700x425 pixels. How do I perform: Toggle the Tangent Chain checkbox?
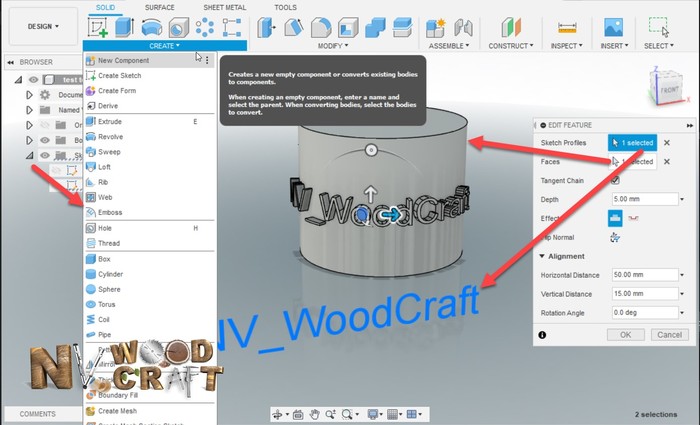(x=615, y=180)
